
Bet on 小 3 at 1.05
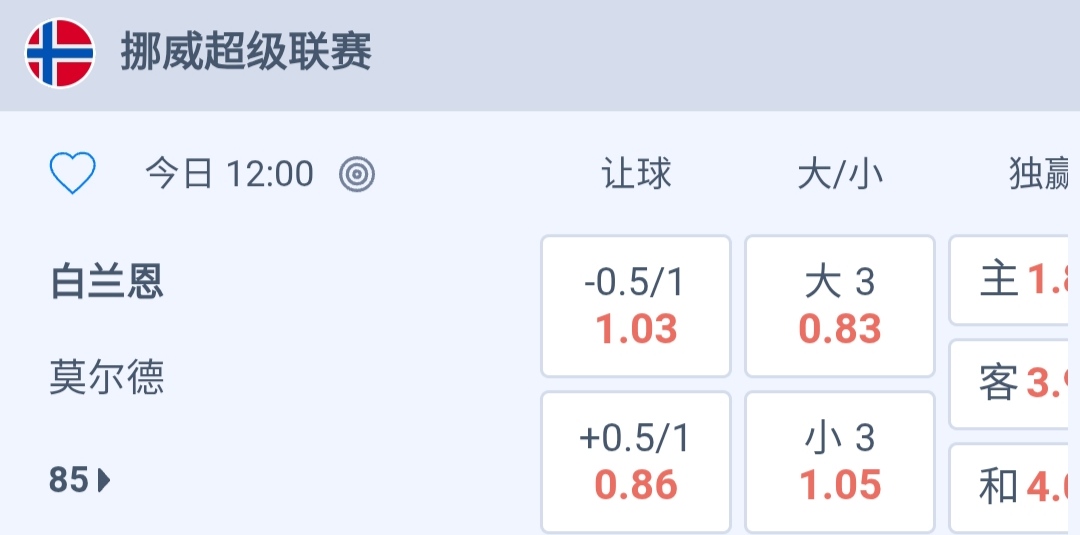(x=840, y=462)
